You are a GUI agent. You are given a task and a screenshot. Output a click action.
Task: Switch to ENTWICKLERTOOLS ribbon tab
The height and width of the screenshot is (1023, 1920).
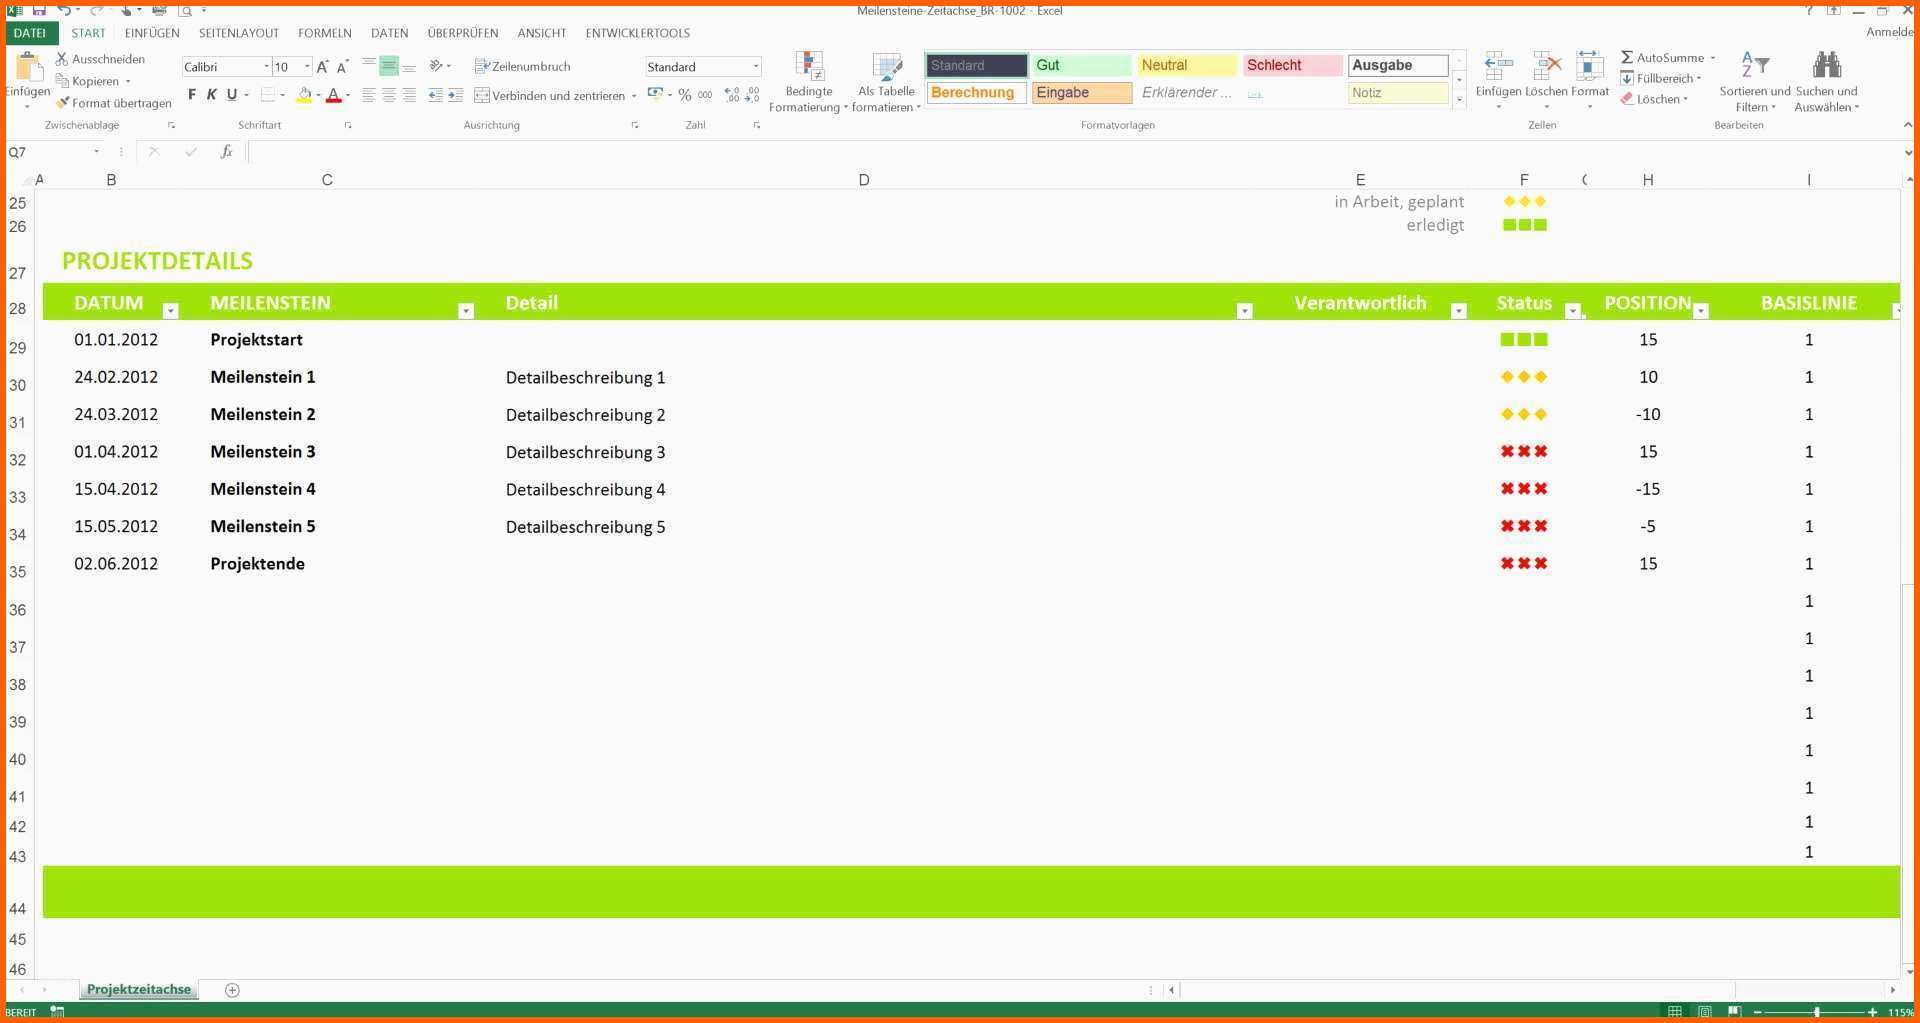637,33
